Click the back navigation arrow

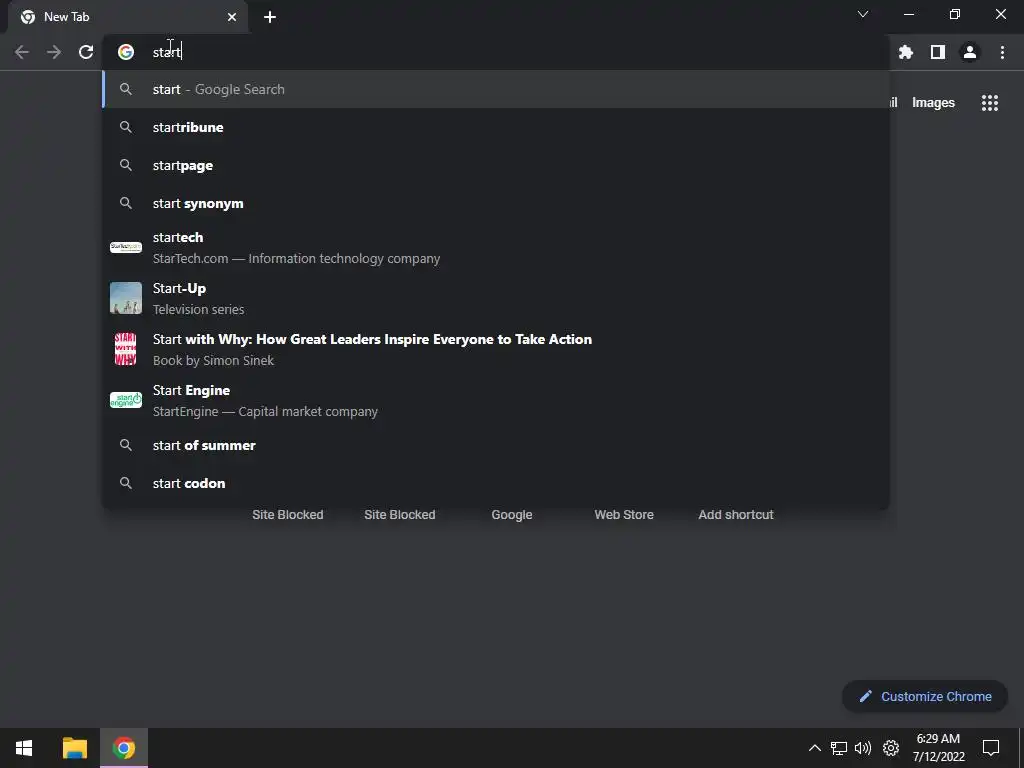point(22,52)
